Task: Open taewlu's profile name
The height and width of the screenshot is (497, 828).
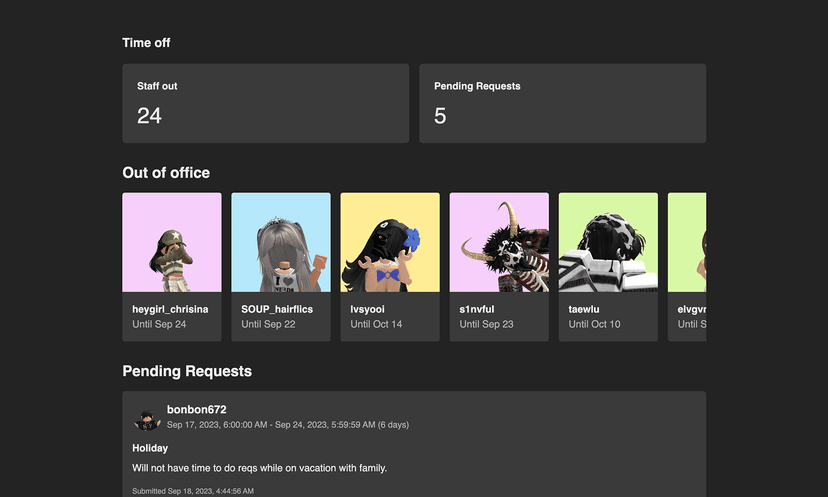Action: point(585,310)
